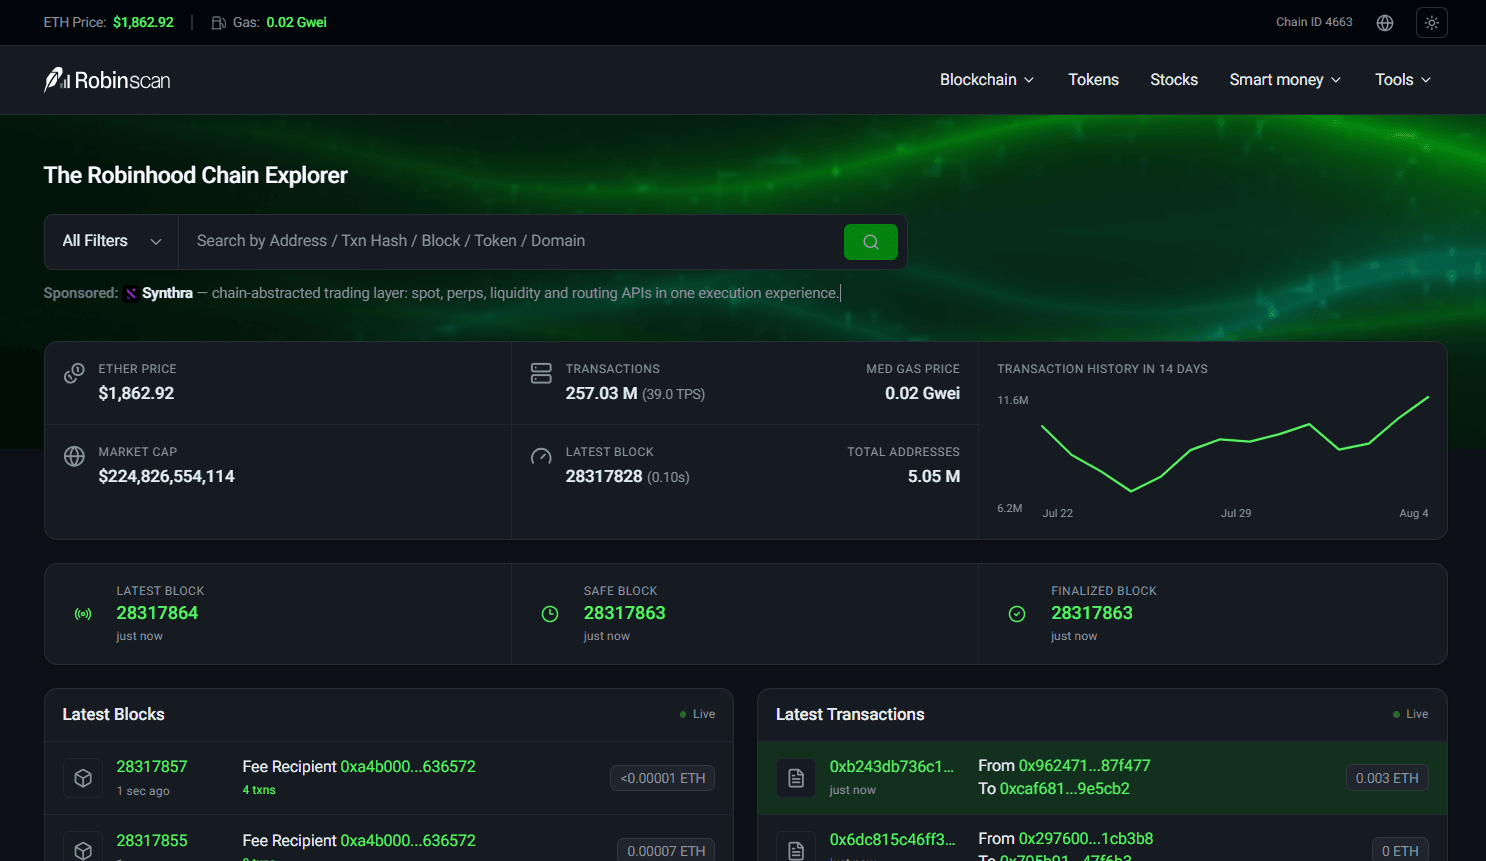Toggle the light/dark theme button
The width and height of the screenshot is (1486, 861).
click(1432, 22)
